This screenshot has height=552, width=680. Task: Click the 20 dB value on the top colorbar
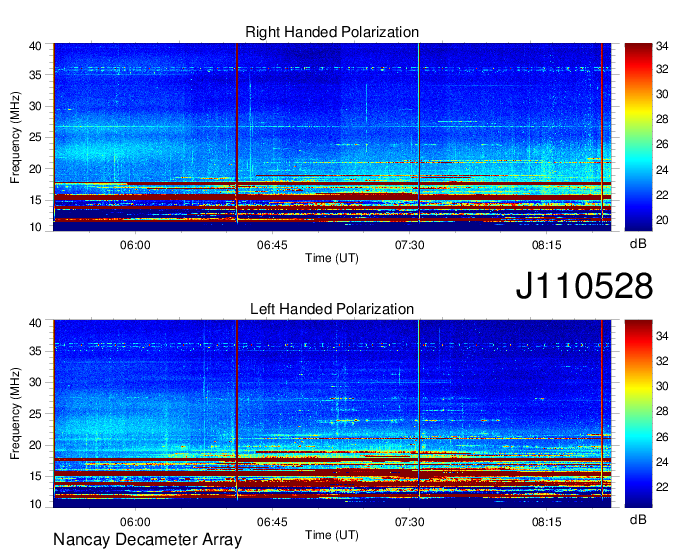click(x=662, y=220)
